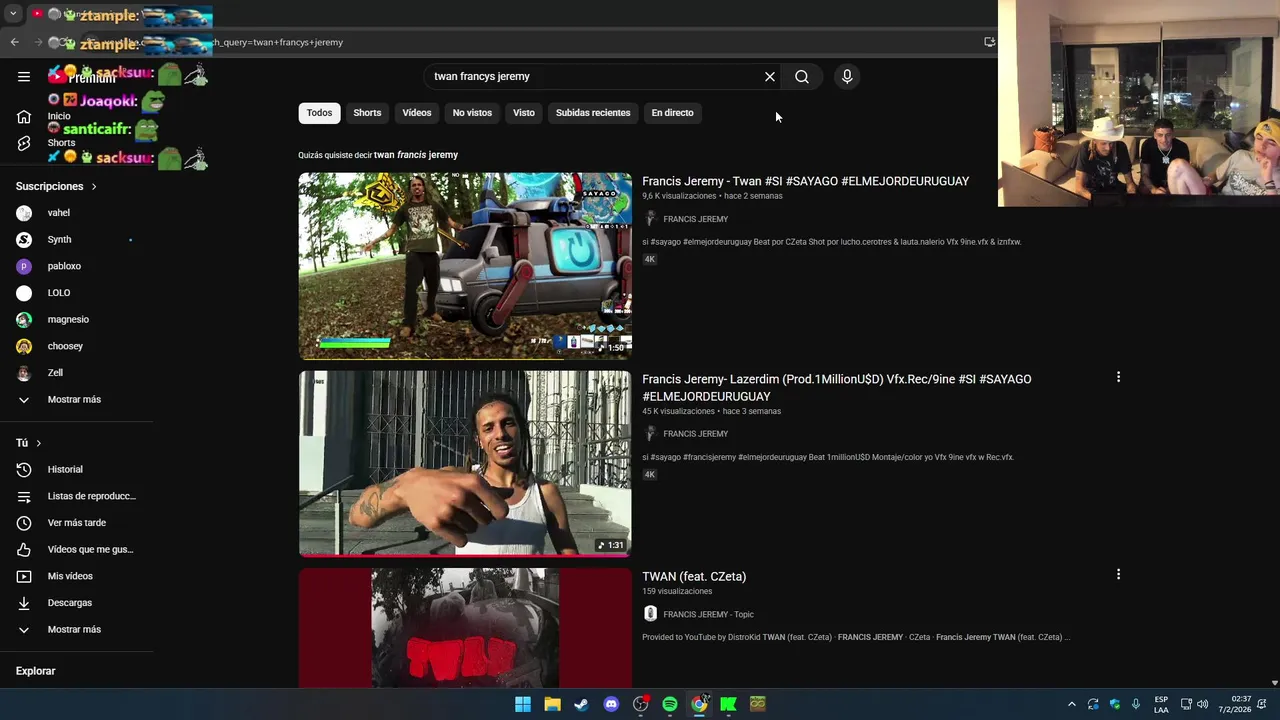The image size is (1280, 720).
Task: Open the FRANCIS JEREMY channel name under the Lazerdim video
Action: pyautogui.click(x=695, y=434)
